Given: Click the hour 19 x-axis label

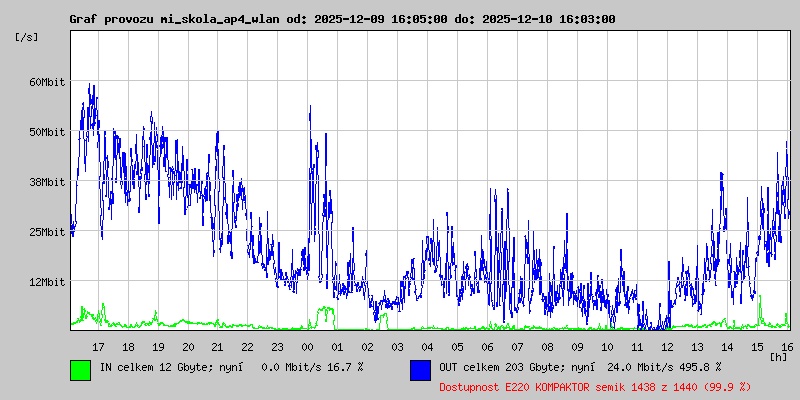Looking at the screenshot, I should click(158, 347).
